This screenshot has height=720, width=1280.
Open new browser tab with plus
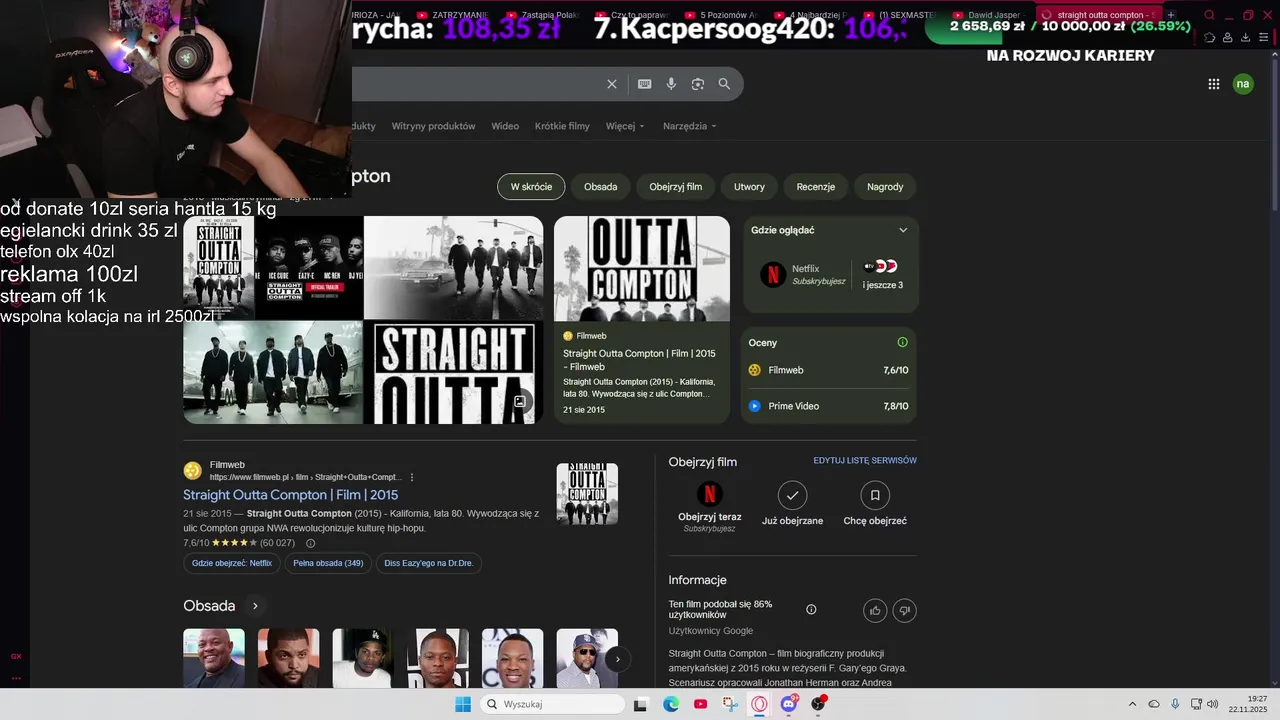click(1171, 15)
